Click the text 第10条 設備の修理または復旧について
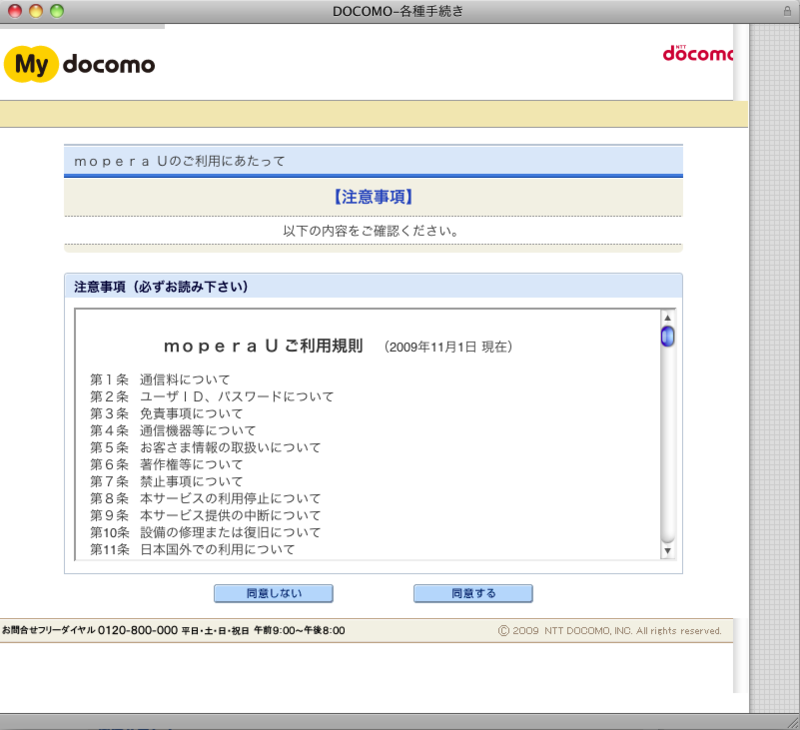This screenshot has width=800, height=730. point(206,533)
